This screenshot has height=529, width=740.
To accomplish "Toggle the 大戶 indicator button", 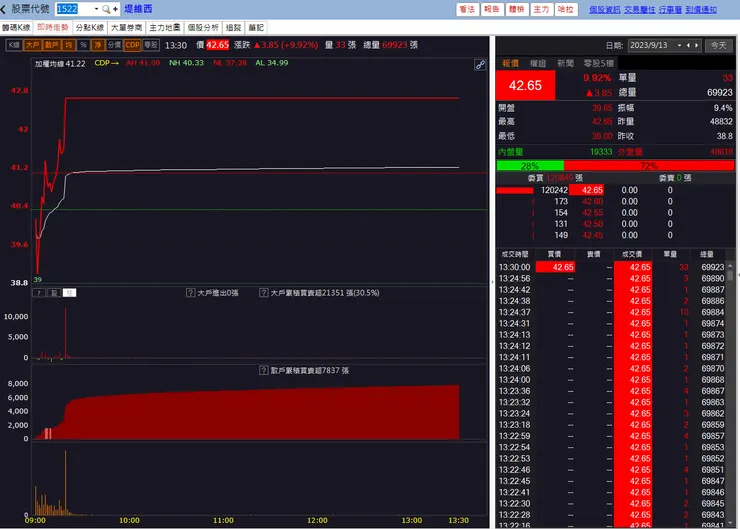I will (x=32, y=45).
